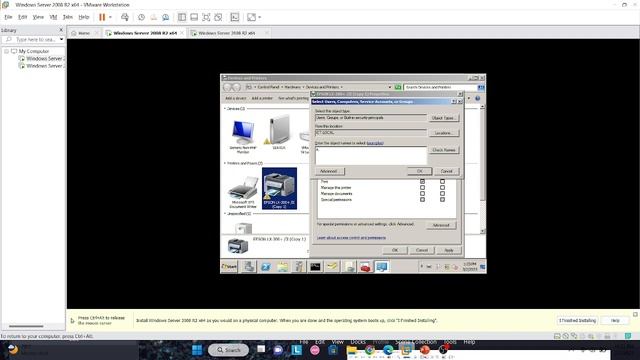Viewport: 640px width, 360px height.
Task: Cancel the Select Users dialog
Action: point(447,171)
